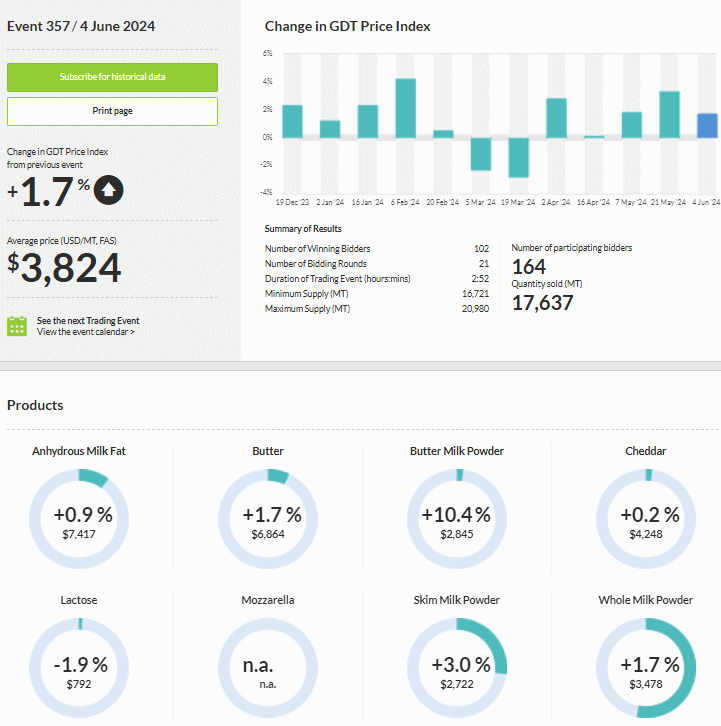Click the Number of Bidding Rounds row
The height and width of the screenshot is (726, 721).
[376, 263]
